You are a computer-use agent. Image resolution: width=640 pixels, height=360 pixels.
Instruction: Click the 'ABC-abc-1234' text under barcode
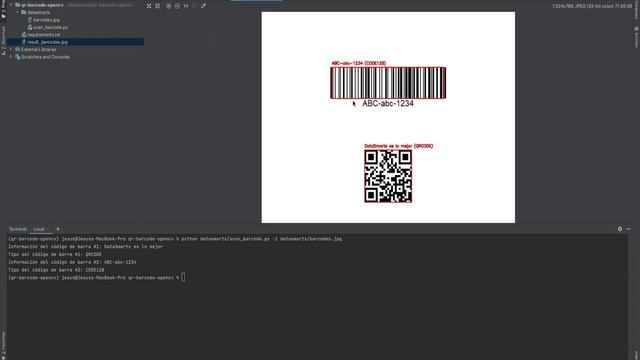[x=388, y=104]
